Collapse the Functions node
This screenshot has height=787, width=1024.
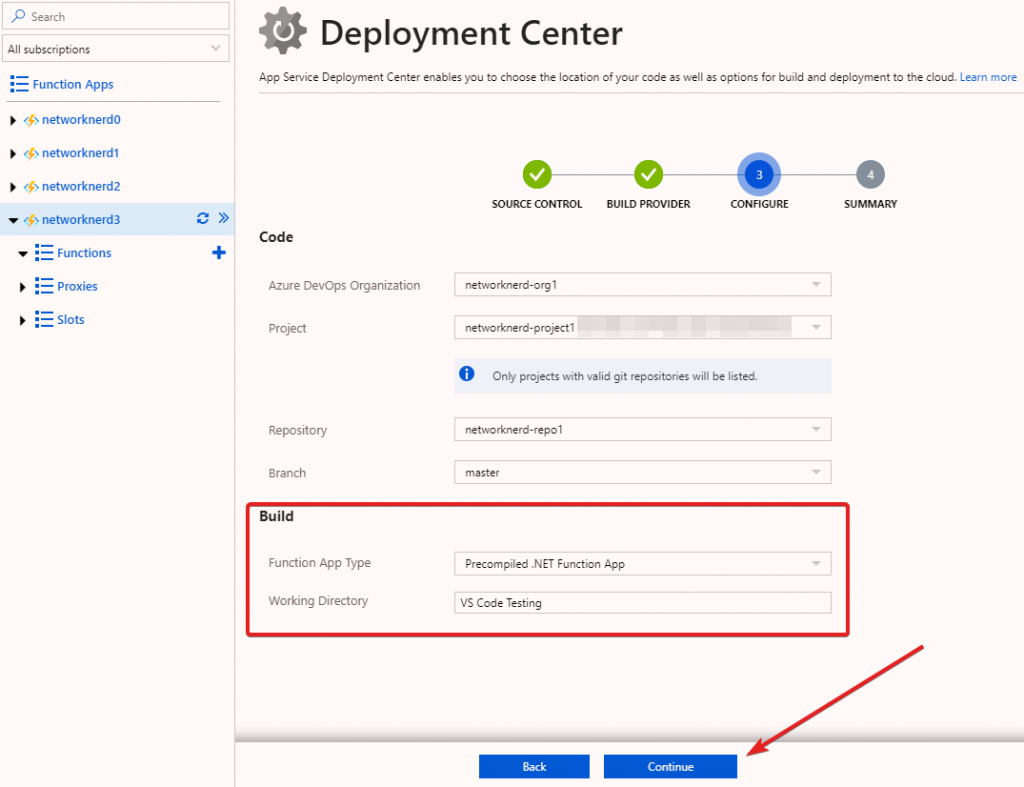coord(22,253)
